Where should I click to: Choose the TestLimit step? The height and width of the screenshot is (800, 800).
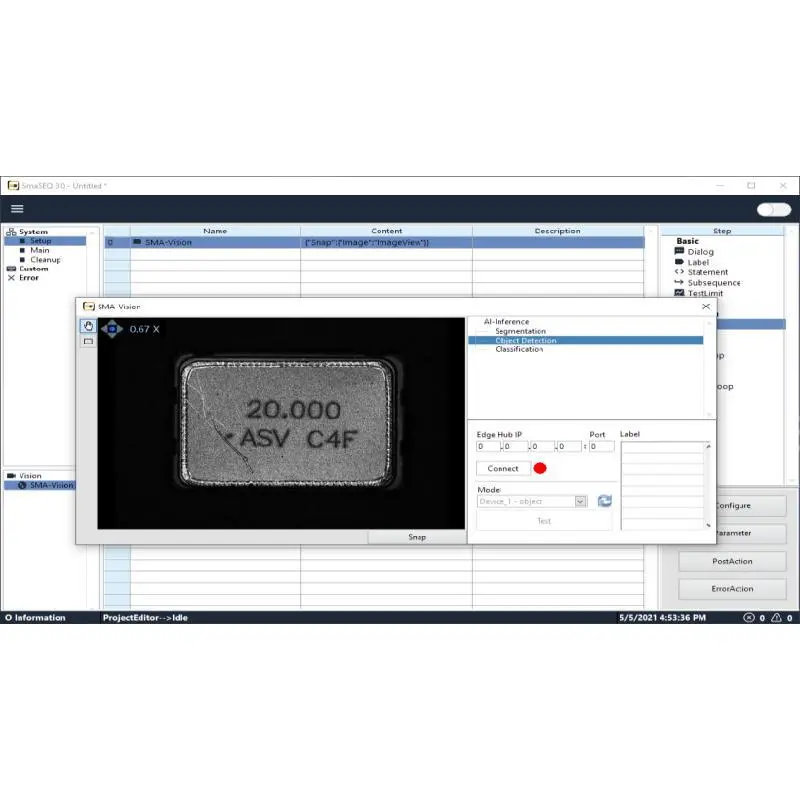point(705,293)
